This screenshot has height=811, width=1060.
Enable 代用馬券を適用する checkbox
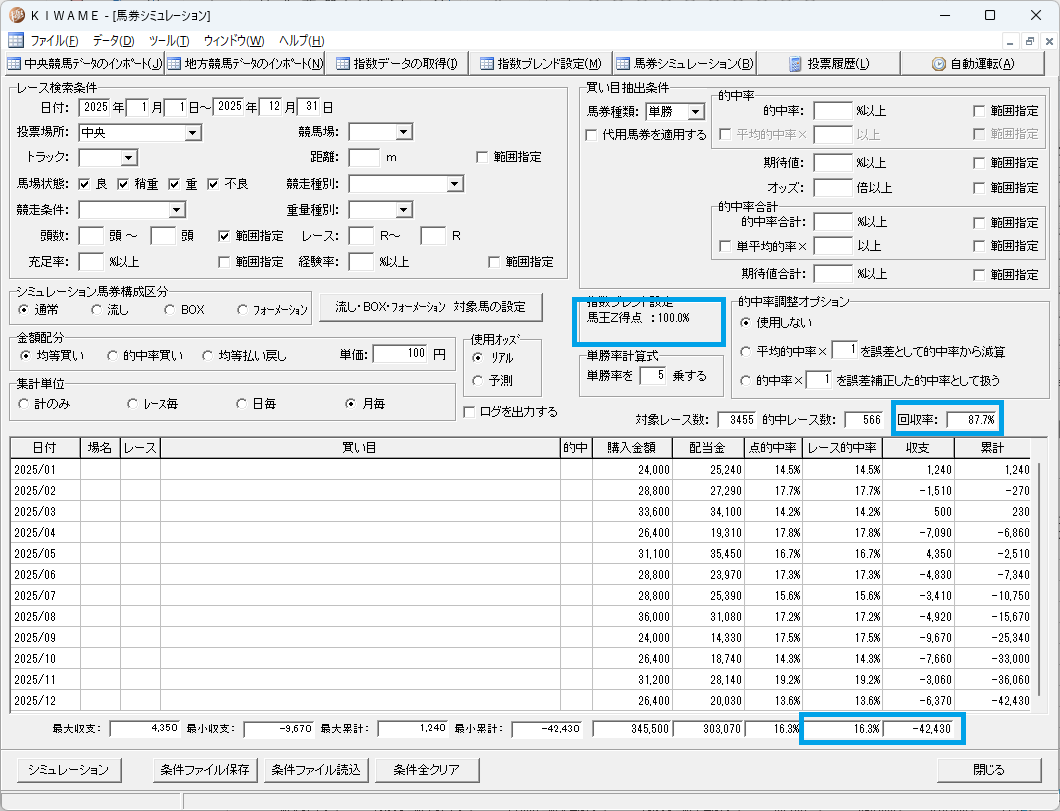pyautogui.click(x=591, y=134)
